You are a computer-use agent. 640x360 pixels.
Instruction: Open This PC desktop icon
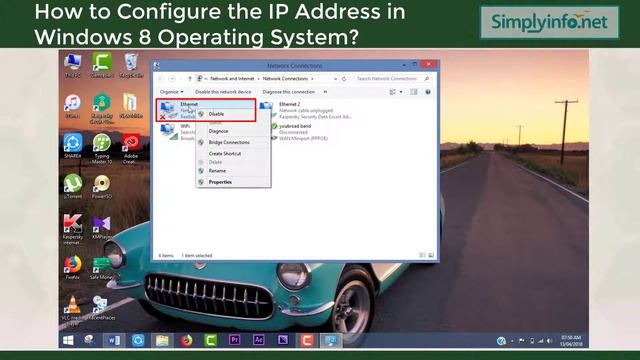pos(73,65)
